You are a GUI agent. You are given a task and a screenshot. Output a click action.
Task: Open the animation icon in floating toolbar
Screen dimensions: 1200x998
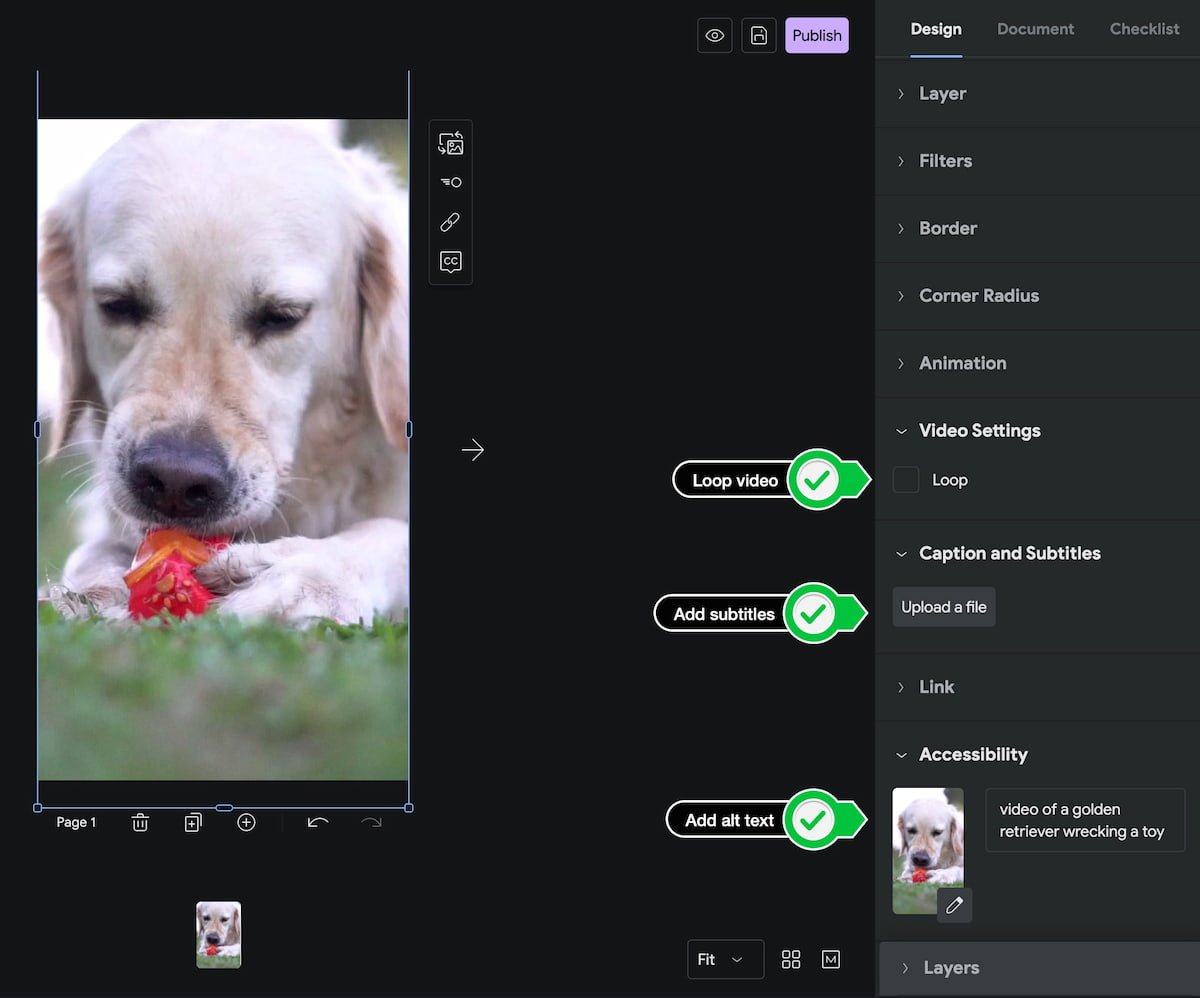pyautogui.click(x=450, y=182)
